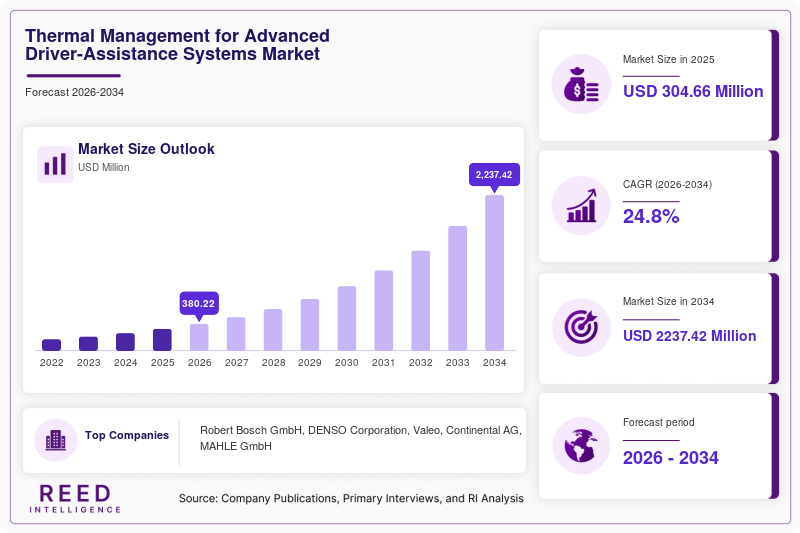Click the Forecast 2026-2034 subtitle
This screenshot has height=533, width=800.
[x=74, y=92]
